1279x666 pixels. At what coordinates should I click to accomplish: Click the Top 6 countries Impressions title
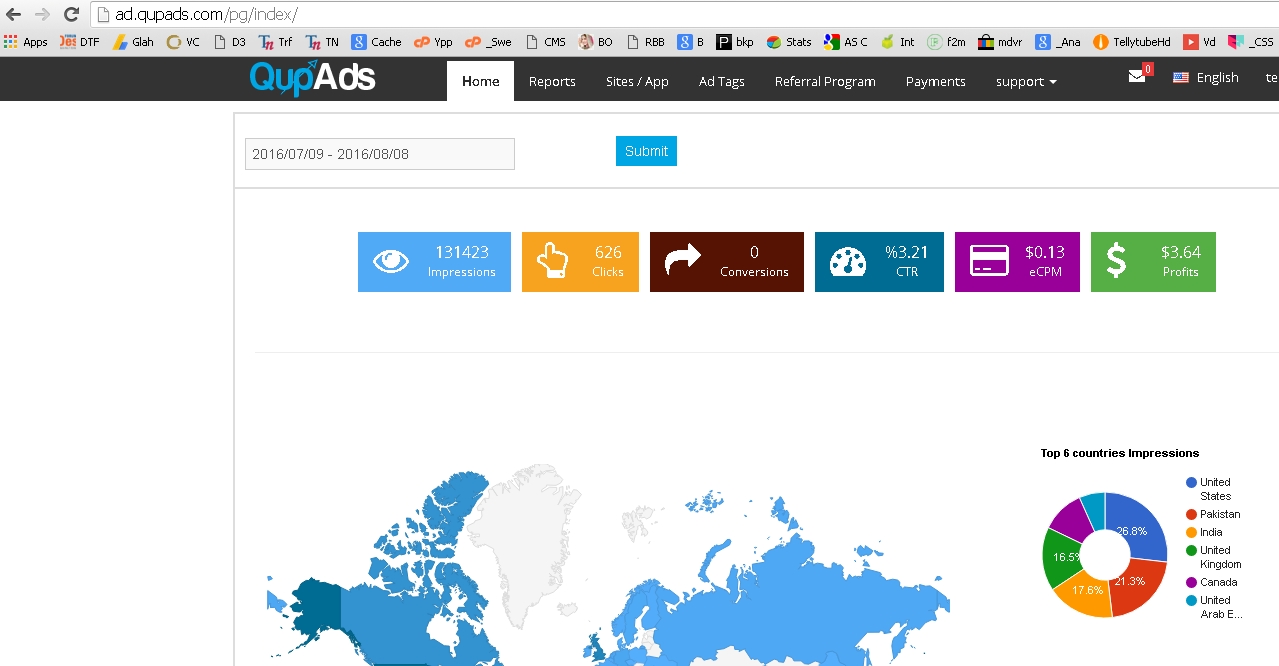(x=1120, y=453)
